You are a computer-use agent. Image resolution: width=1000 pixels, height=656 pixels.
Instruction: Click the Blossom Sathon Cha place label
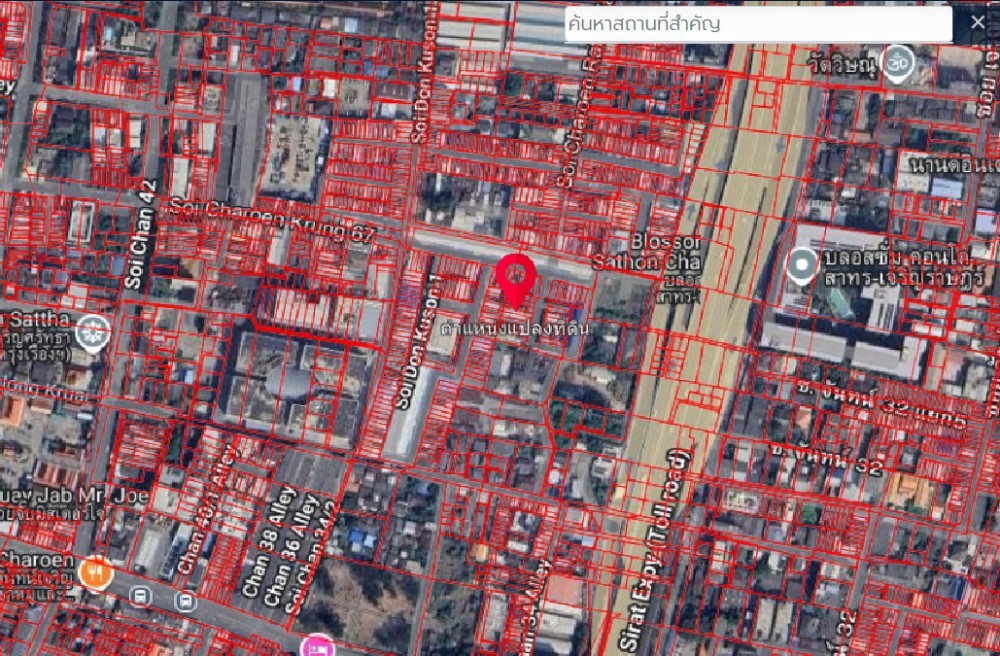click(x=667, y=253)
